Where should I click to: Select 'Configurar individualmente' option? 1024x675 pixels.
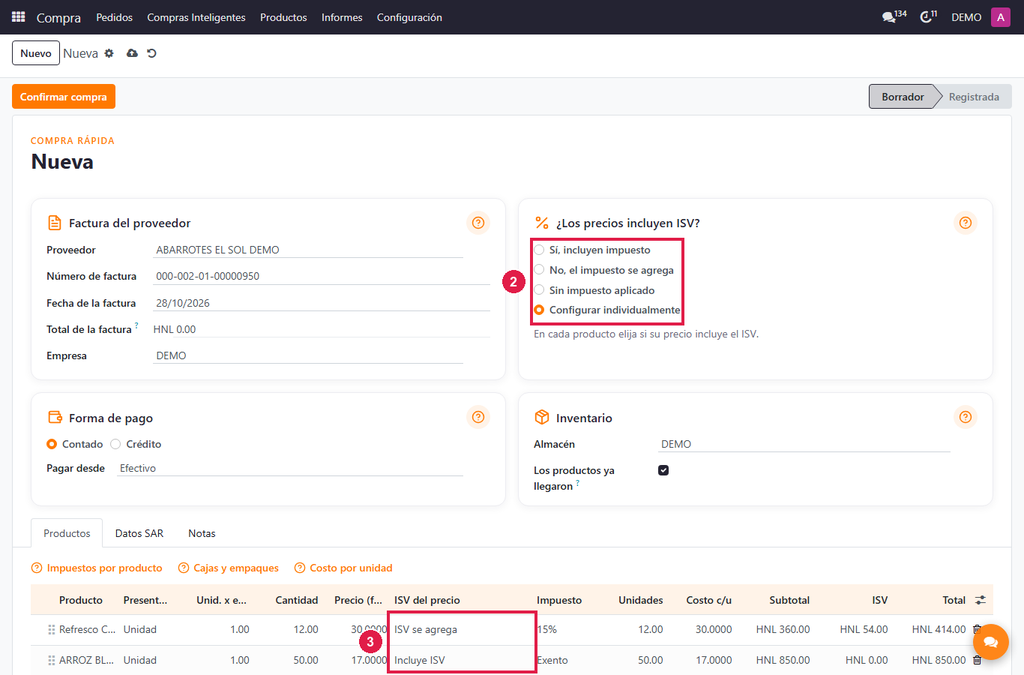point(539,310)
